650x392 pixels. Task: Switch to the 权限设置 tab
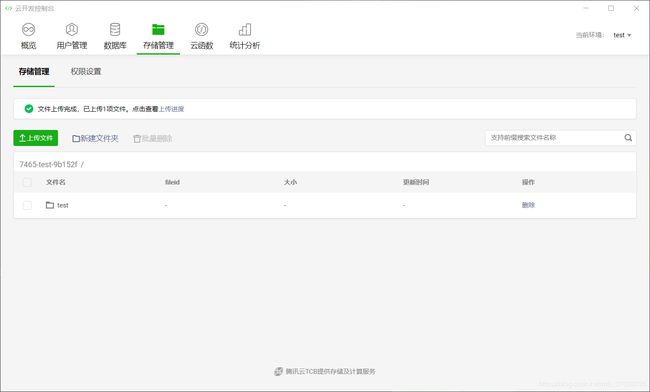86,71
